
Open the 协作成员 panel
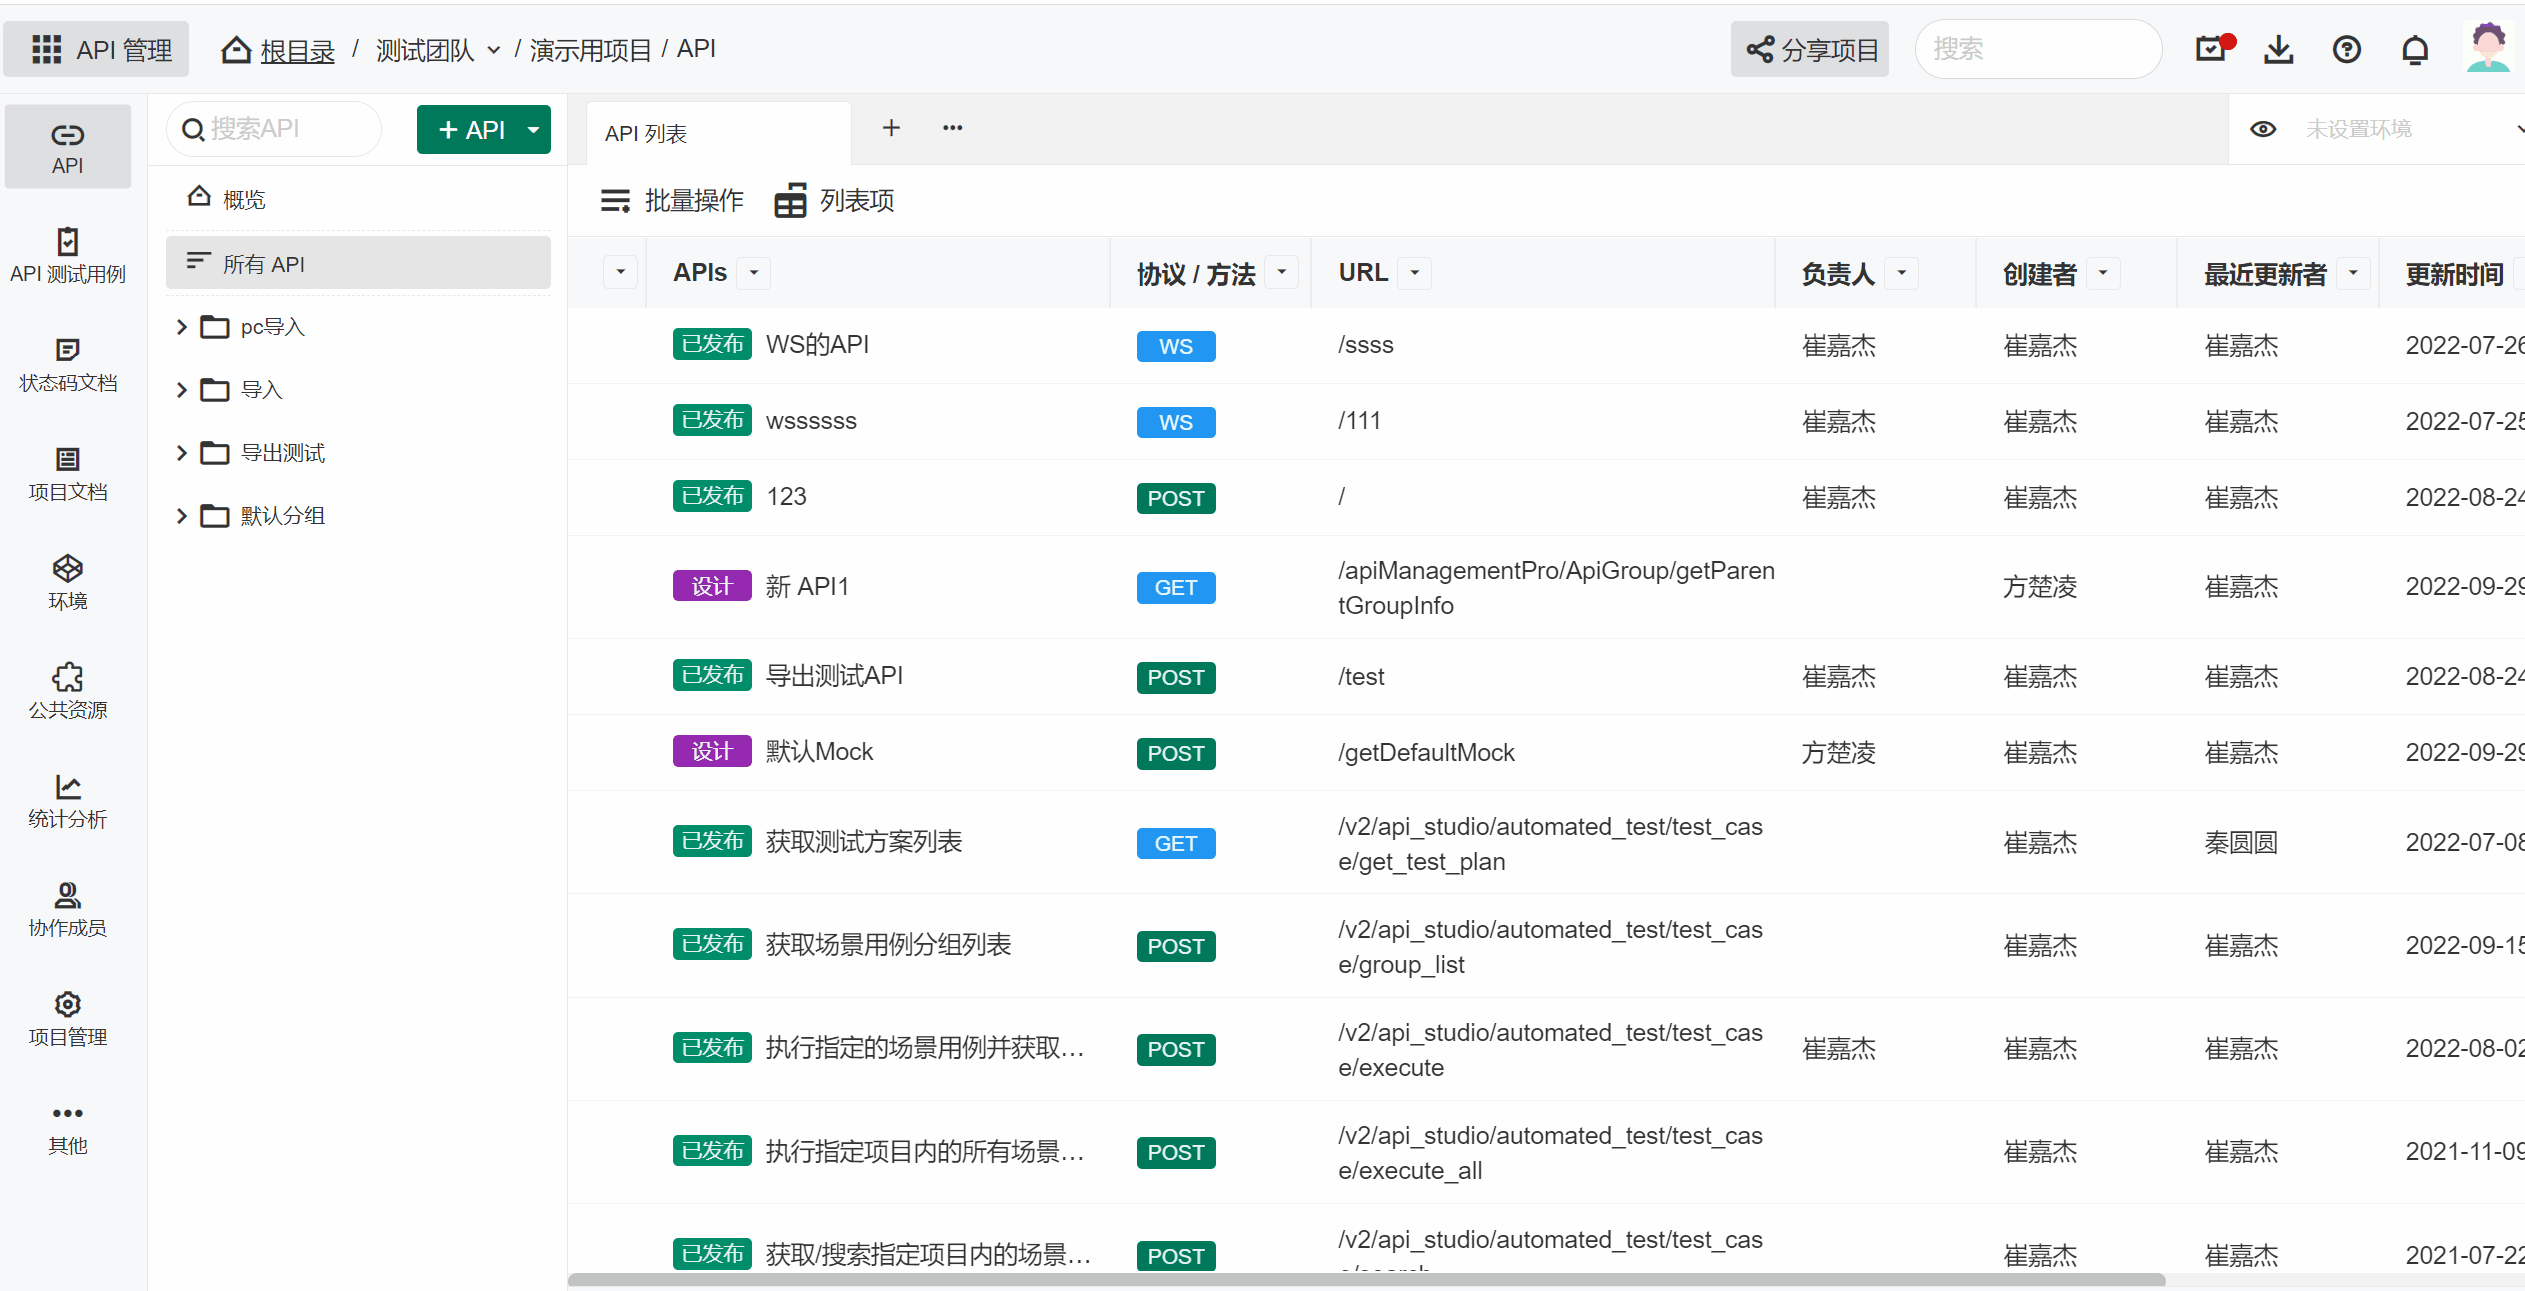click(67, 908)
